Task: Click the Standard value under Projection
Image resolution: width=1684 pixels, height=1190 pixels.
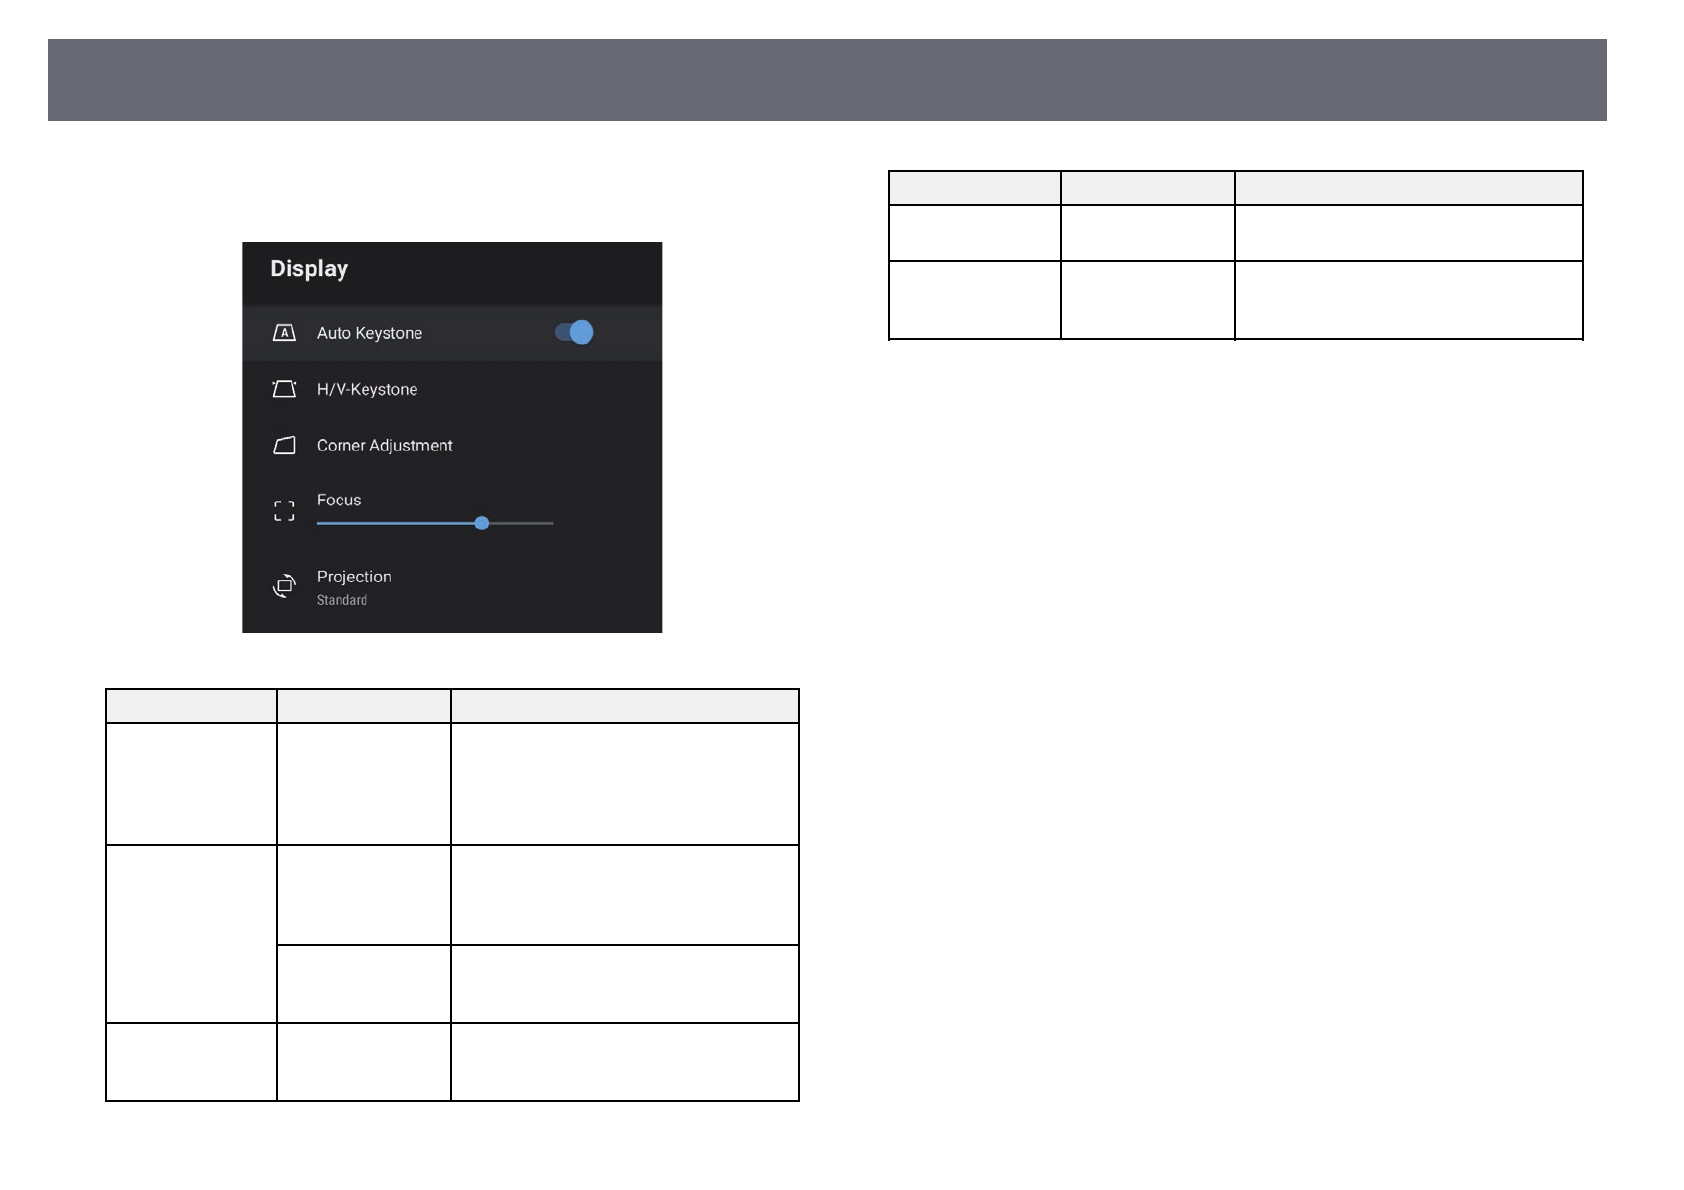Action: pyautogui.click(x=342, y=600)
